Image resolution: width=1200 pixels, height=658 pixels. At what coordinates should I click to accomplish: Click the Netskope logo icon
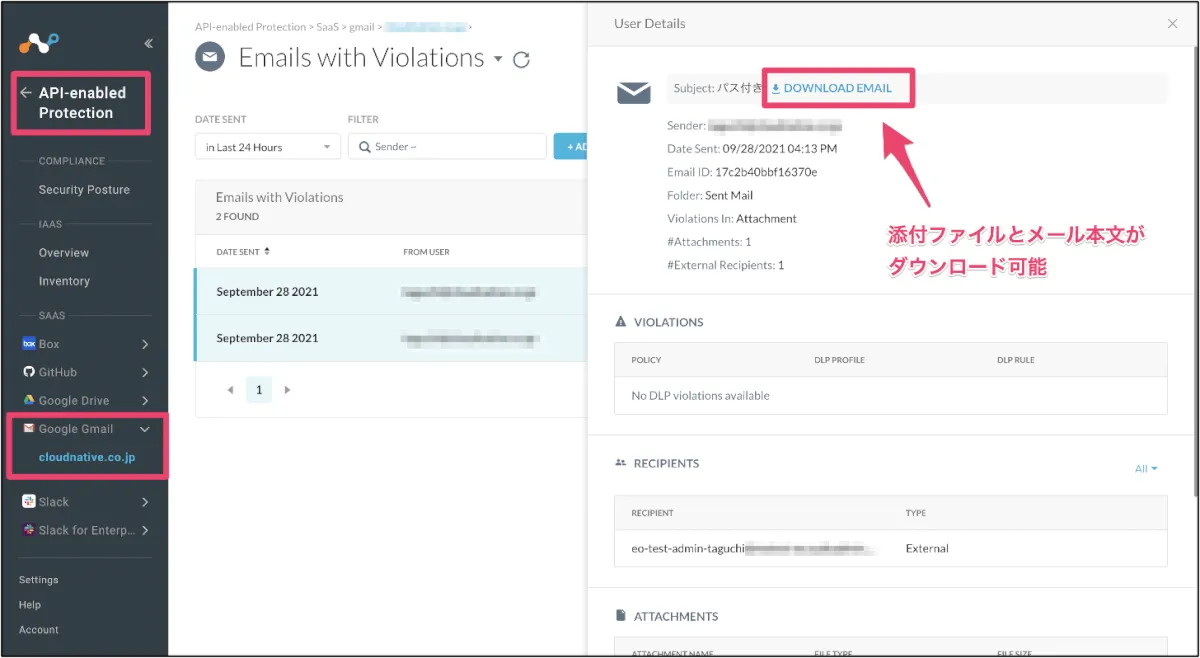click(x=40, y=43)
